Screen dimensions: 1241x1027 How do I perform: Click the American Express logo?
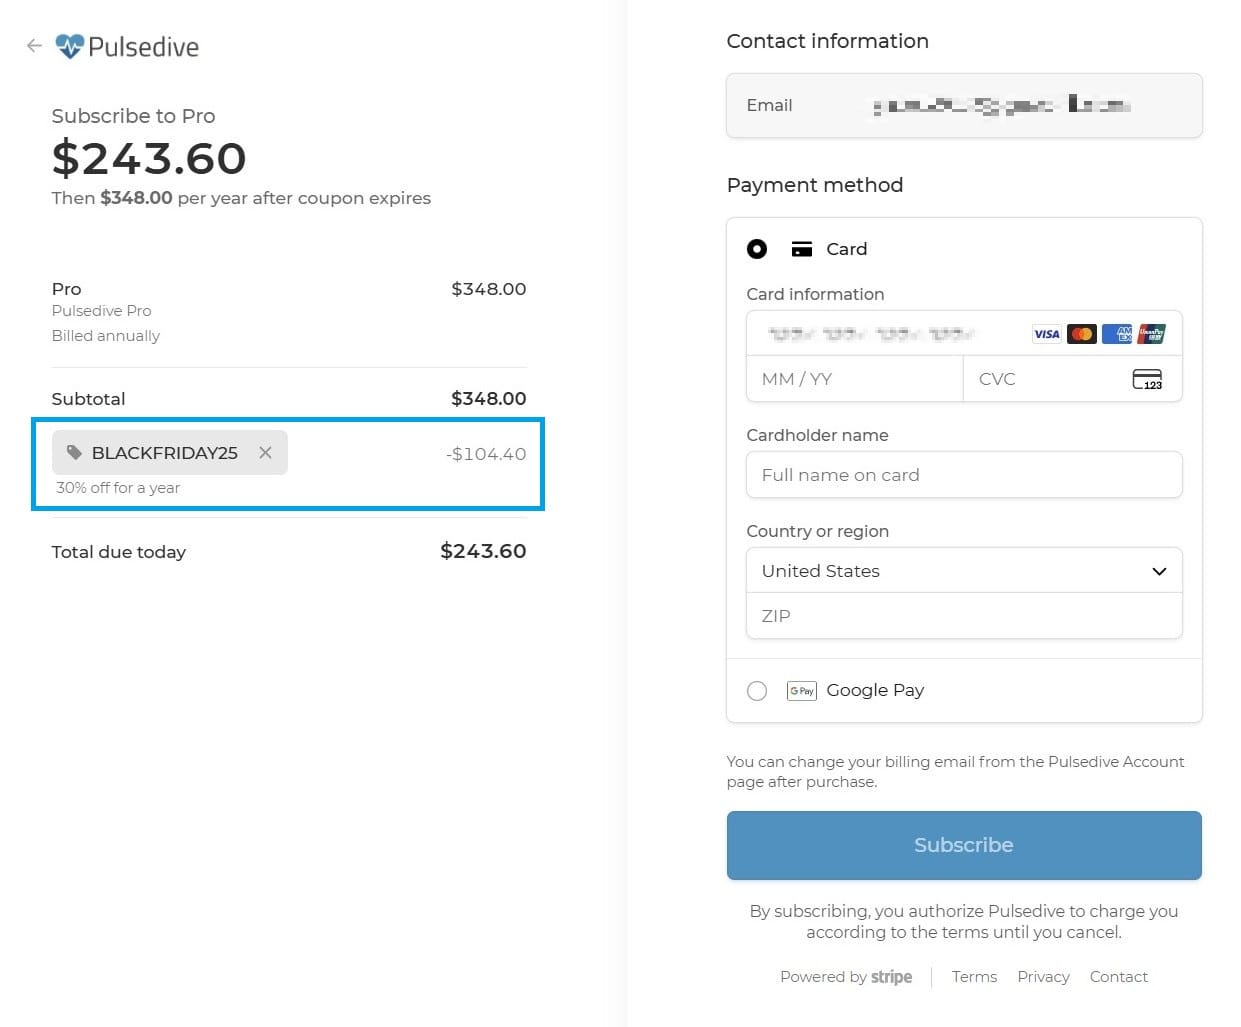pyautogui.click(x=1116, y=334)
